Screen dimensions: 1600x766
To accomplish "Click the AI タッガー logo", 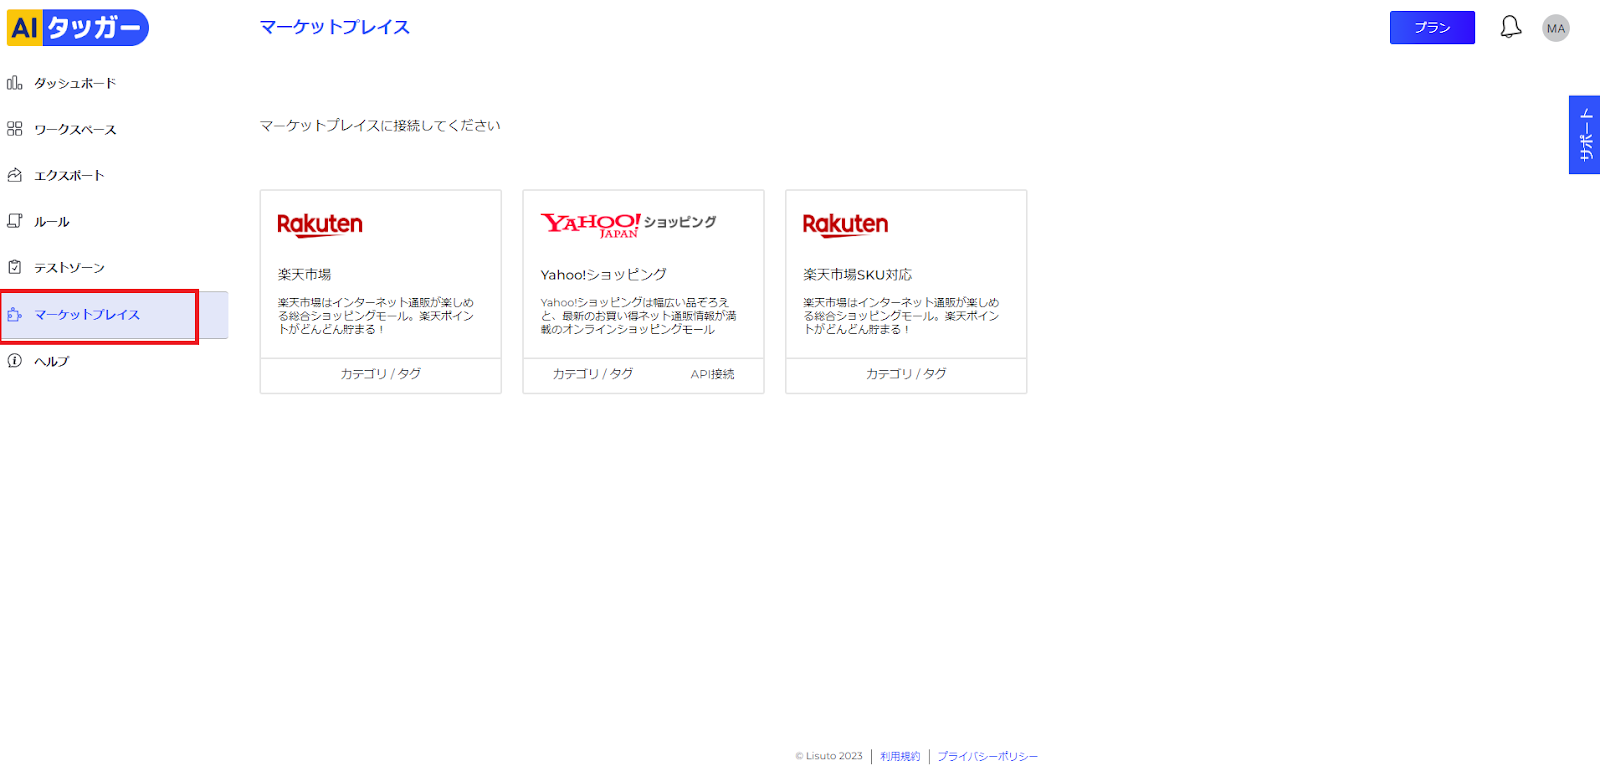I will pos(77,28).
